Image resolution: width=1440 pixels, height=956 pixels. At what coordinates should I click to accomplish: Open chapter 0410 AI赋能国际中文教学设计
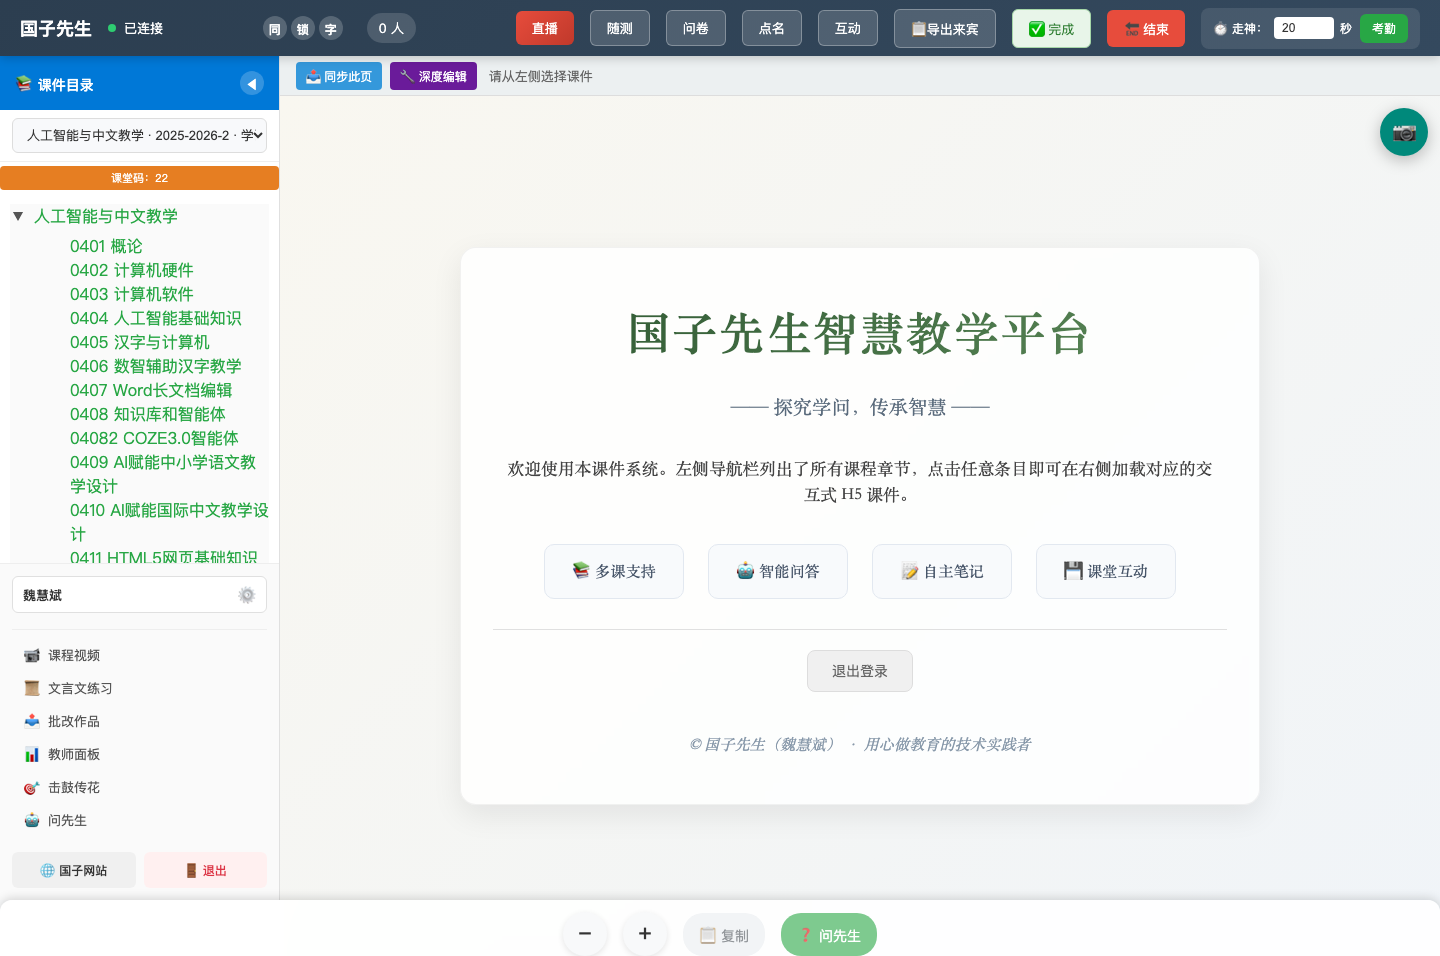[169, 522]
